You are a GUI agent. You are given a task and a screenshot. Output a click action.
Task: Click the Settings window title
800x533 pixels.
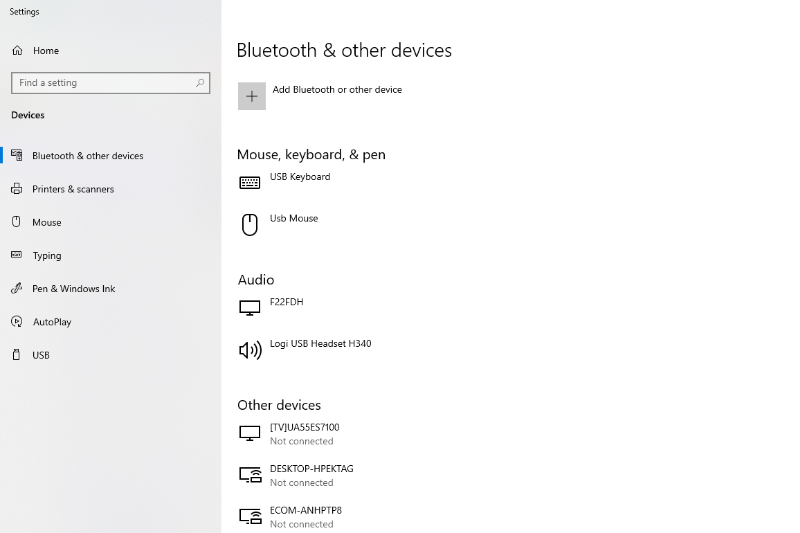pos(24,12)
